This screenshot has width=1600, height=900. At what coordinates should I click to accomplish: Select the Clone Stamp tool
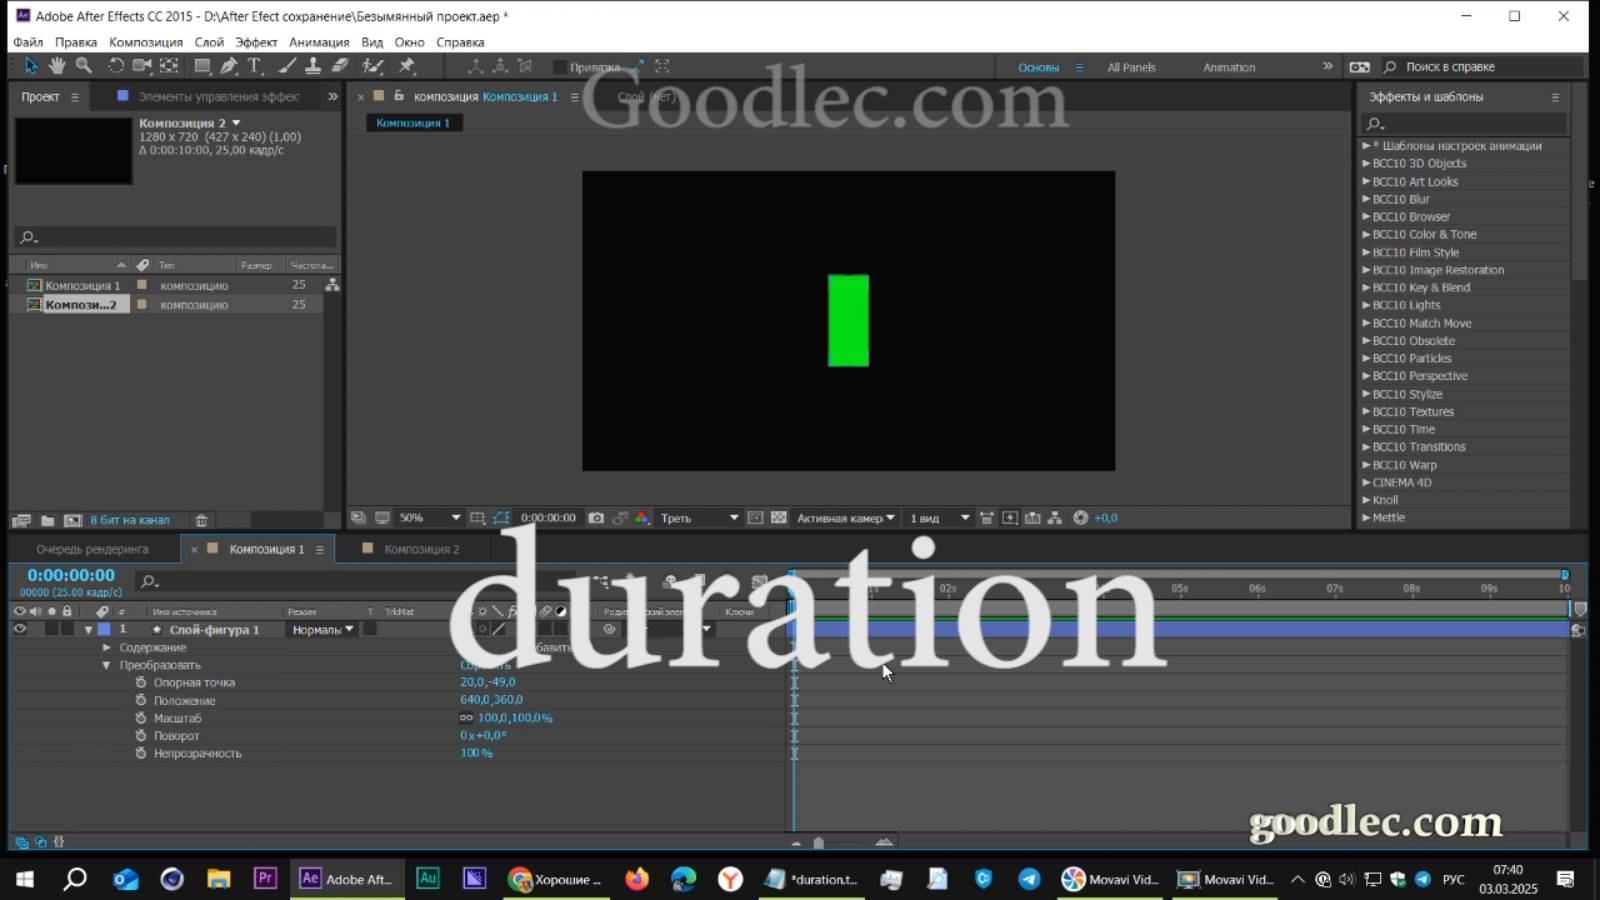pyautogui.click(x=313, y=66)
